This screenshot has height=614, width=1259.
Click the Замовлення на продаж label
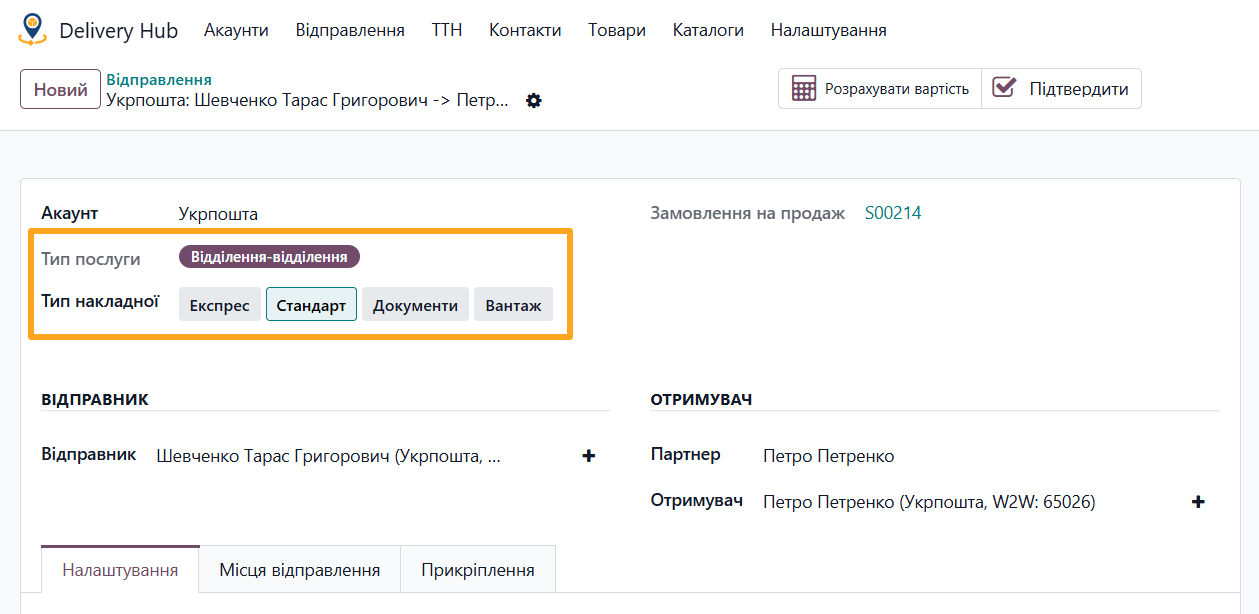coord(747,213)
